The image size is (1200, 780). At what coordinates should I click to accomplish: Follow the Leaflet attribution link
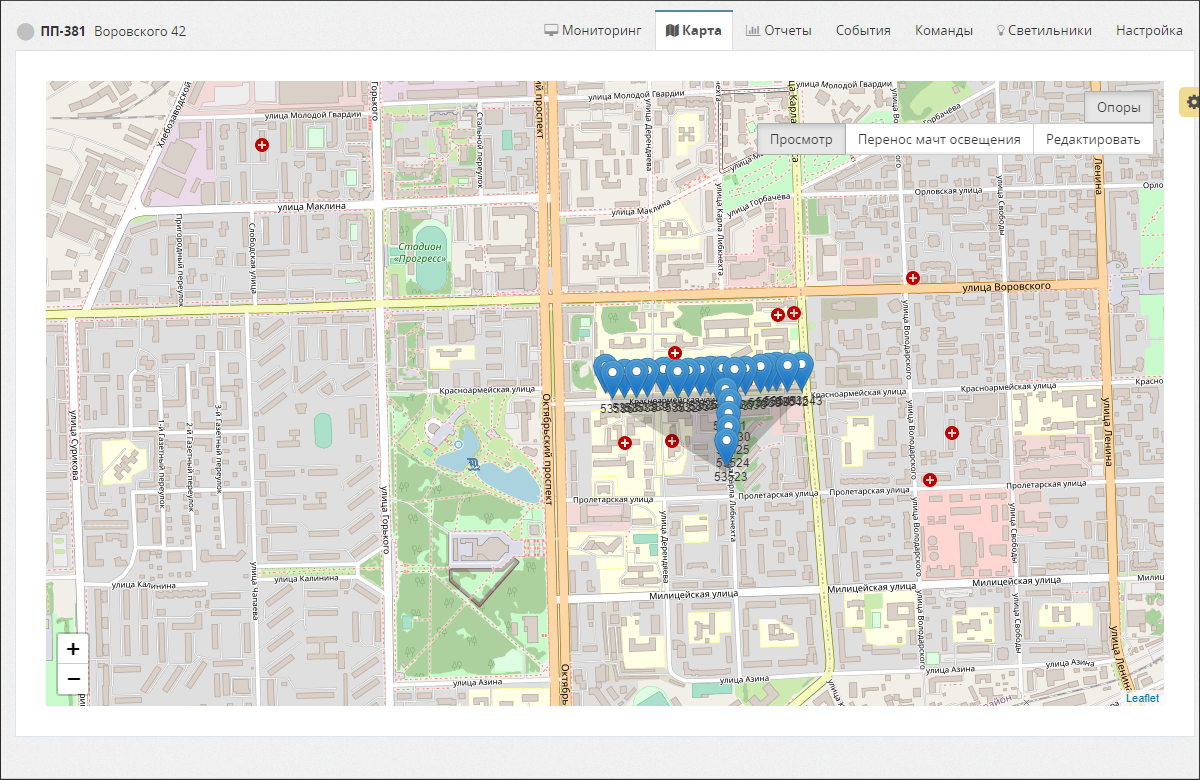tap(1142, 698)
